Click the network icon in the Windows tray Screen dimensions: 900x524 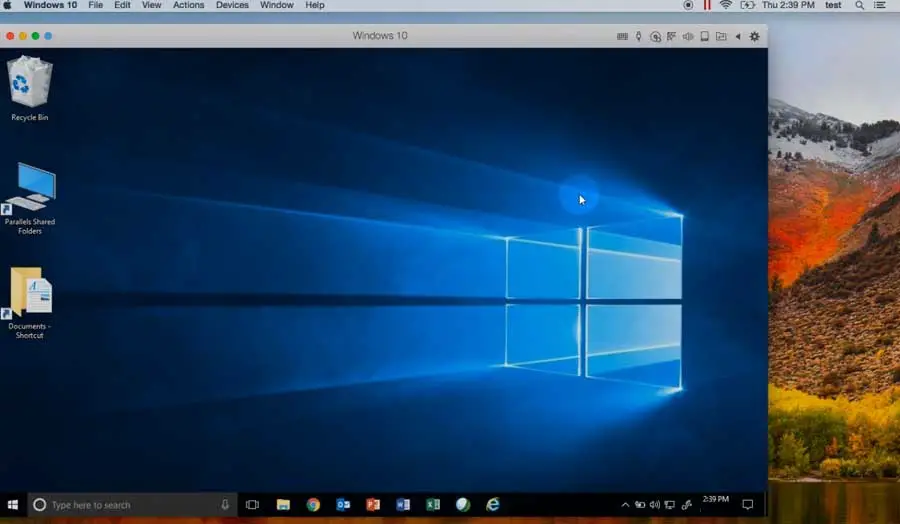coord(669,505)
